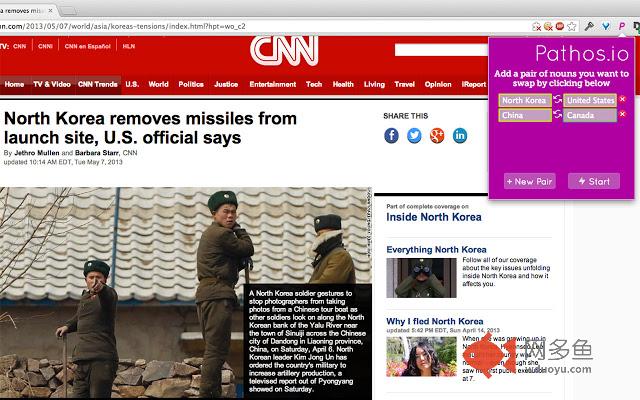Click the article headline about missiles
This screenshot has width=640, height=400.
150,128
